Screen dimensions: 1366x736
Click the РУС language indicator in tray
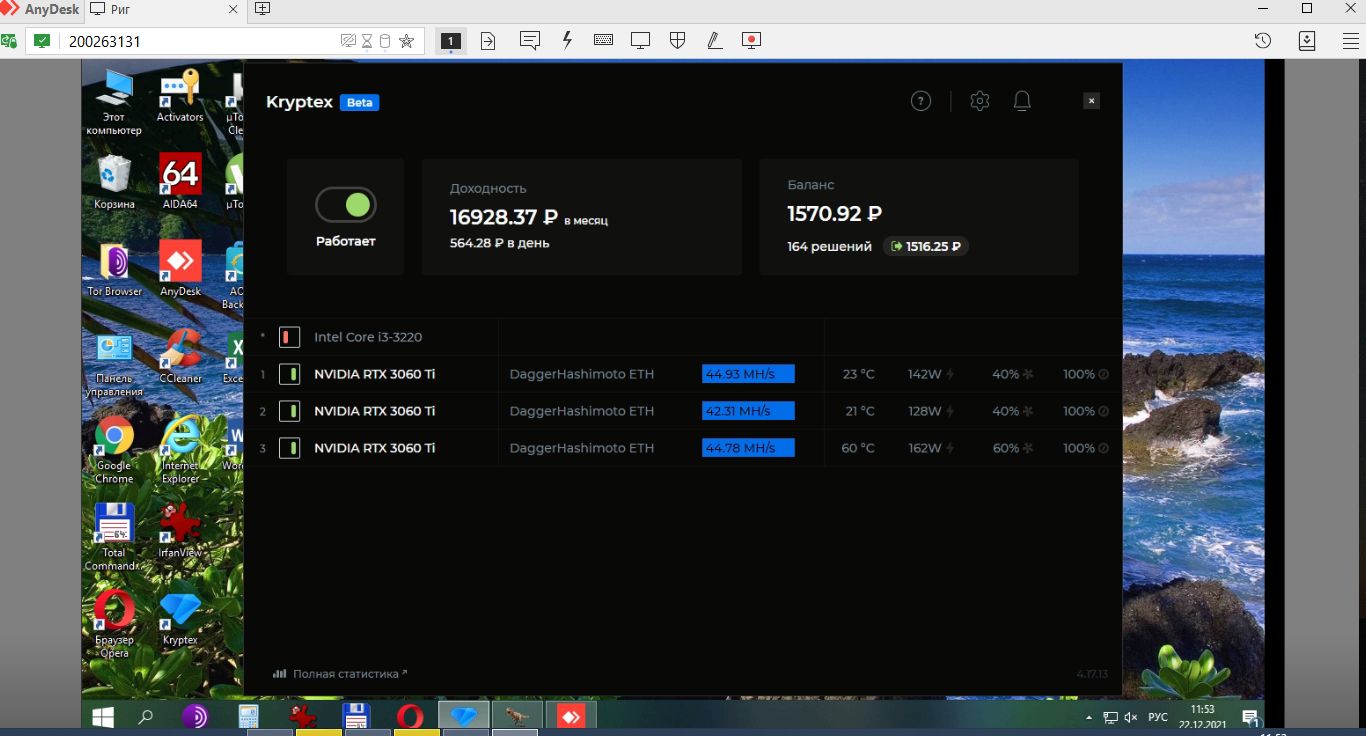[x=1158, y=717]
